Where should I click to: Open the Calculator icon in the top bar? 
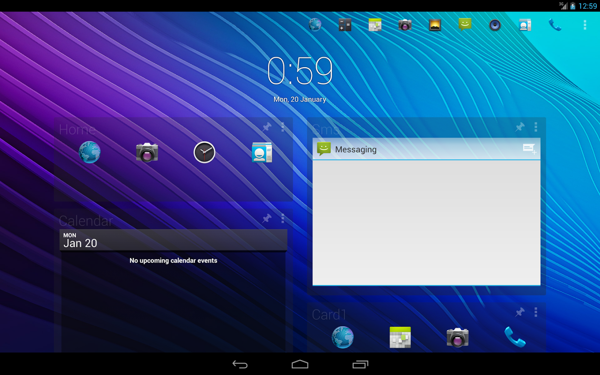click(345, 25)
